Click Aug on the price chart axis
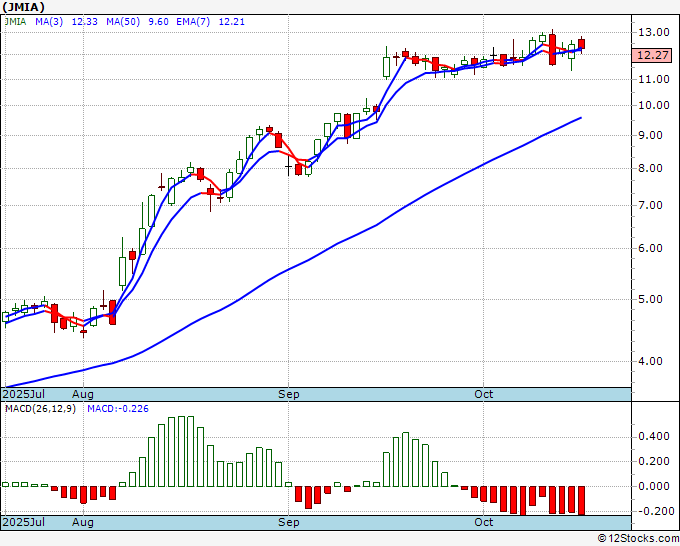 tap(83, 394)
